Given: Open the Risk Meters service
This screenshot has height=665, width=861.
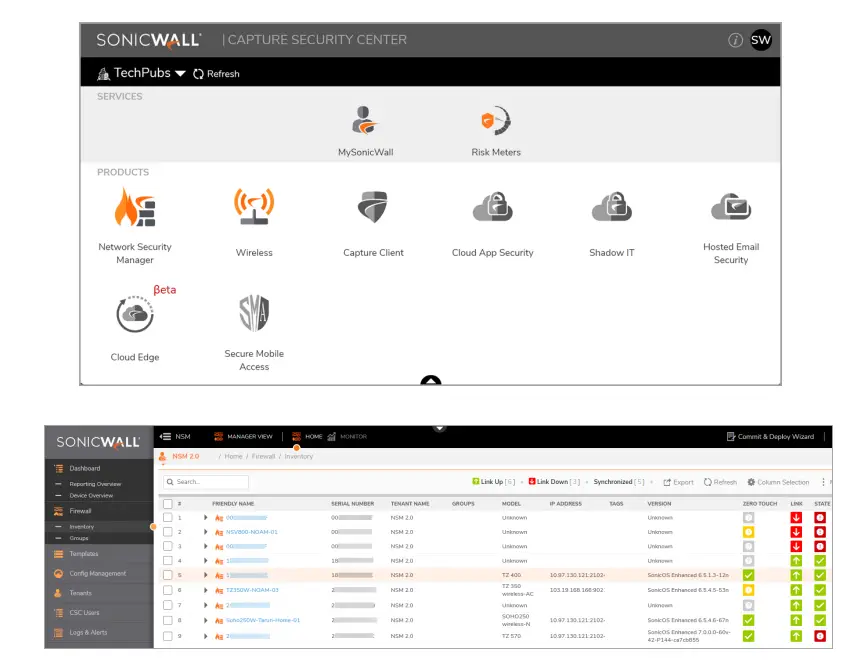Looking at the screenshot, I should click(x=495, y=131).
